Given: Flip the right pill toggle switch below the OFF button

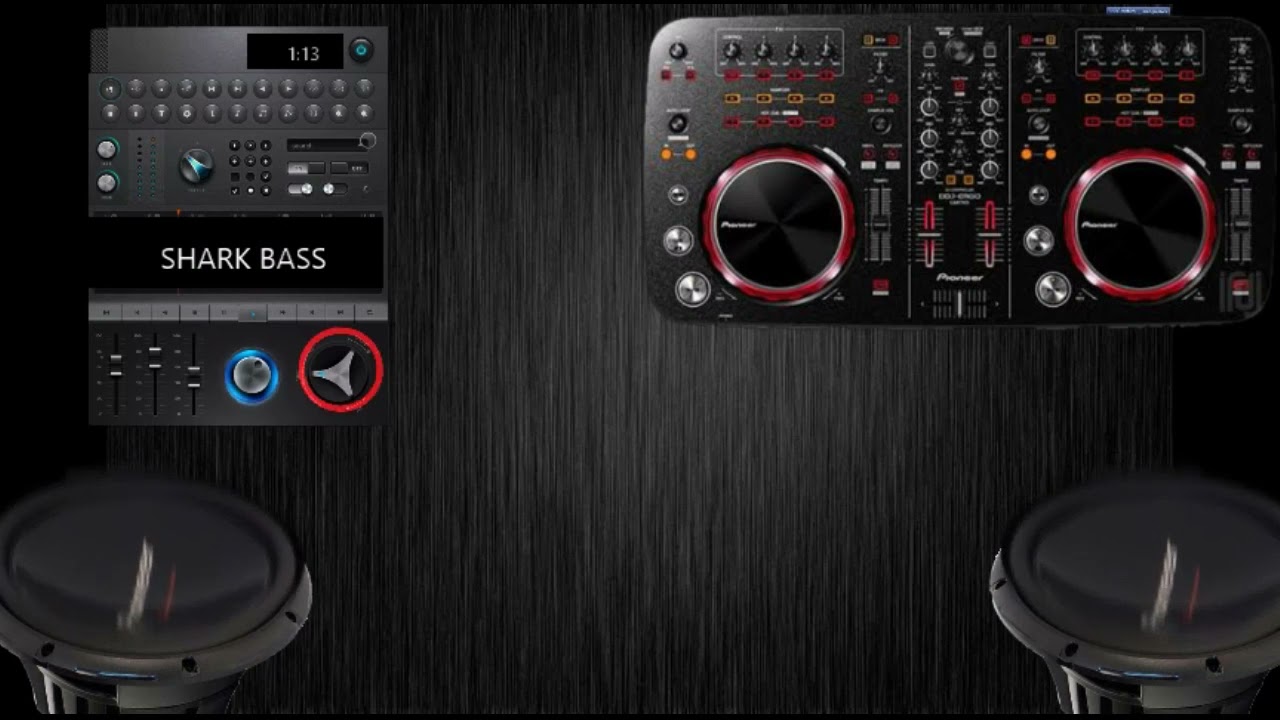Looking at the screenshot, I should (335, 189).
